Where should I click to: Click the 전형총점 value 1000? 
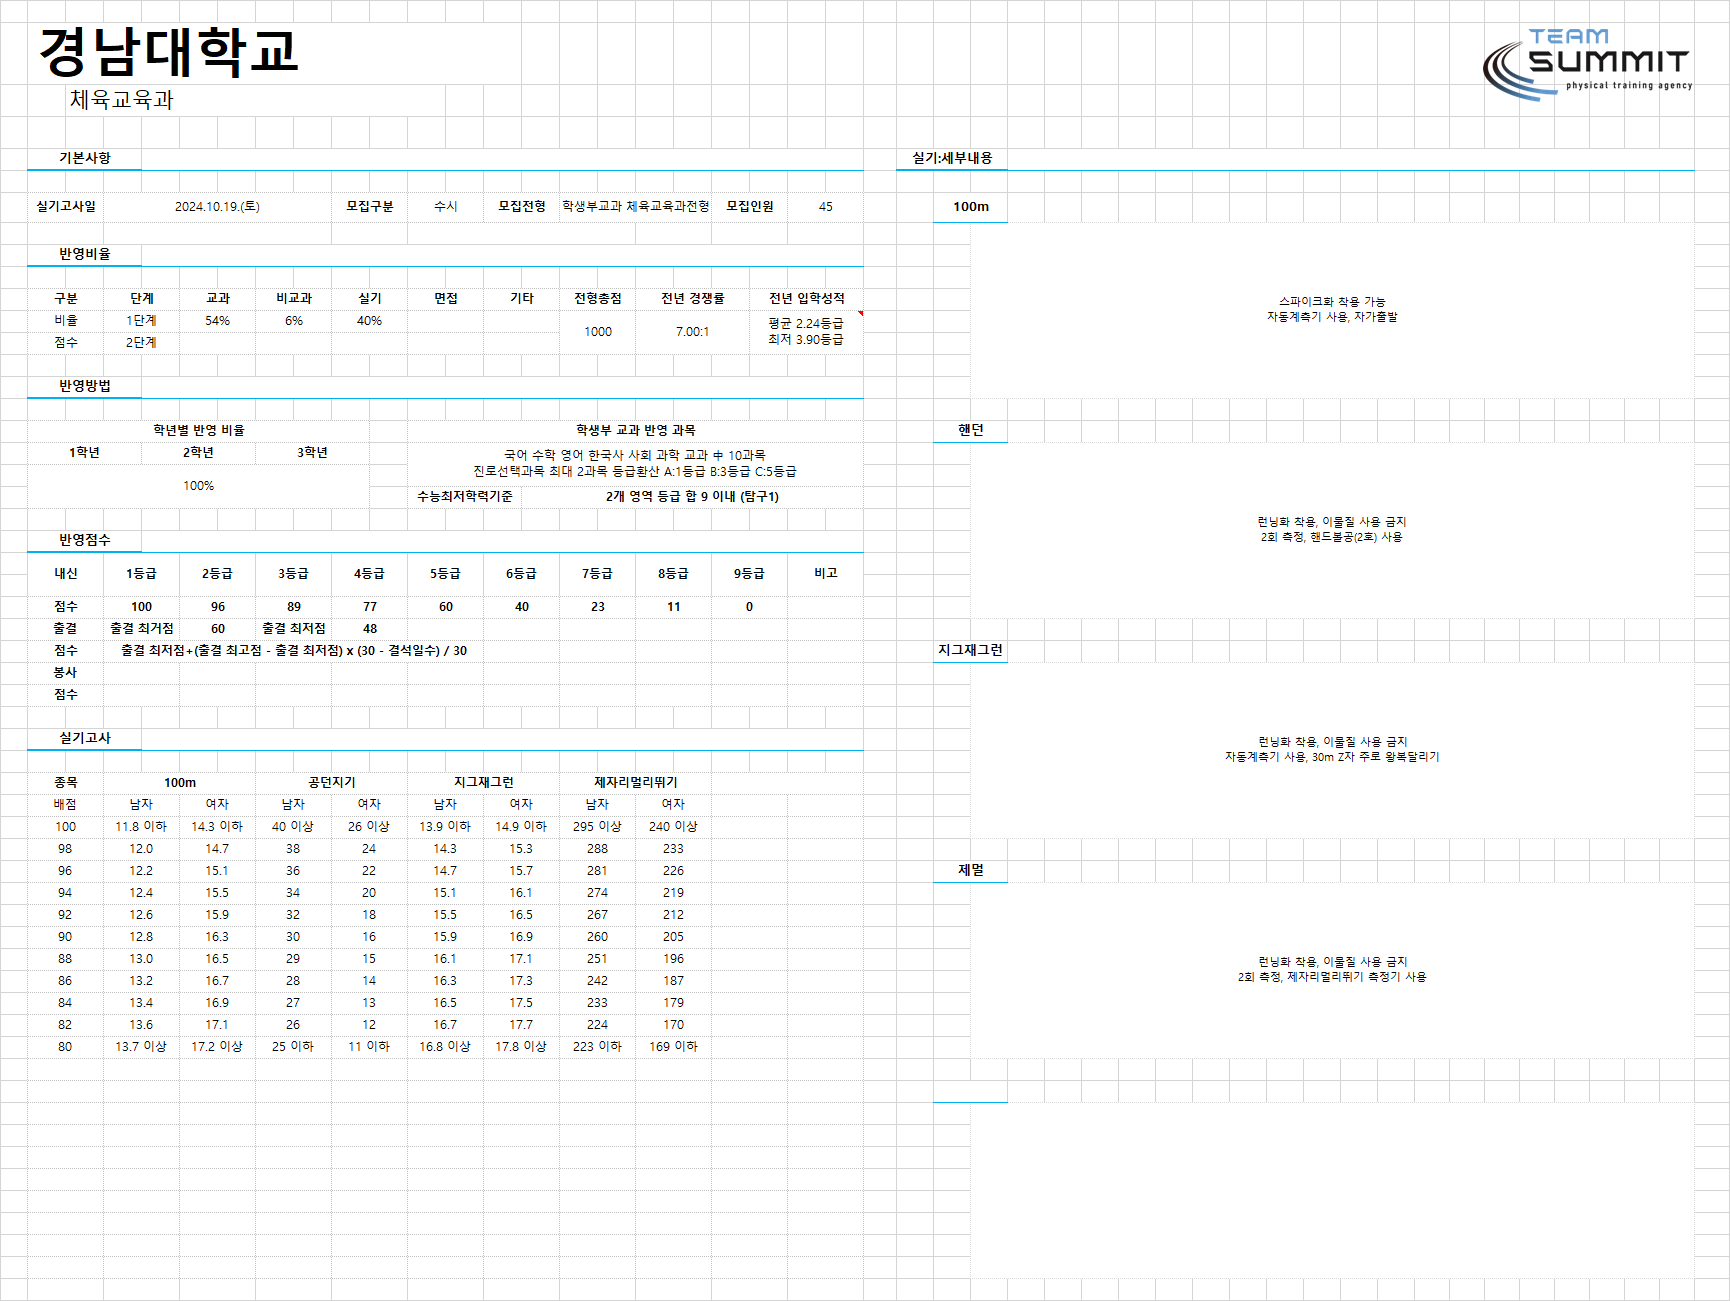point(598,332)
